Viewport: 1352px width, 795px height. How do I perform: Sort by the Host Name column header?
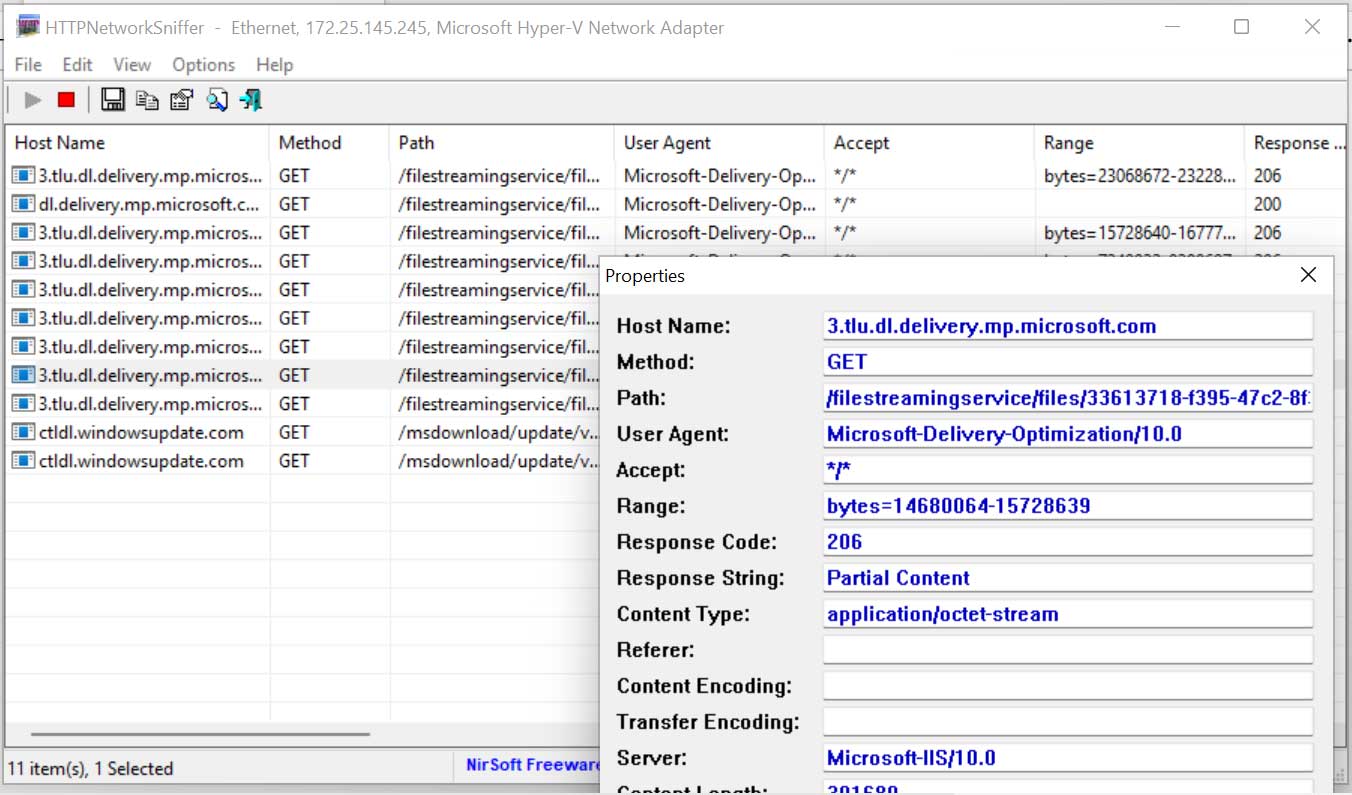pos(60,142)
